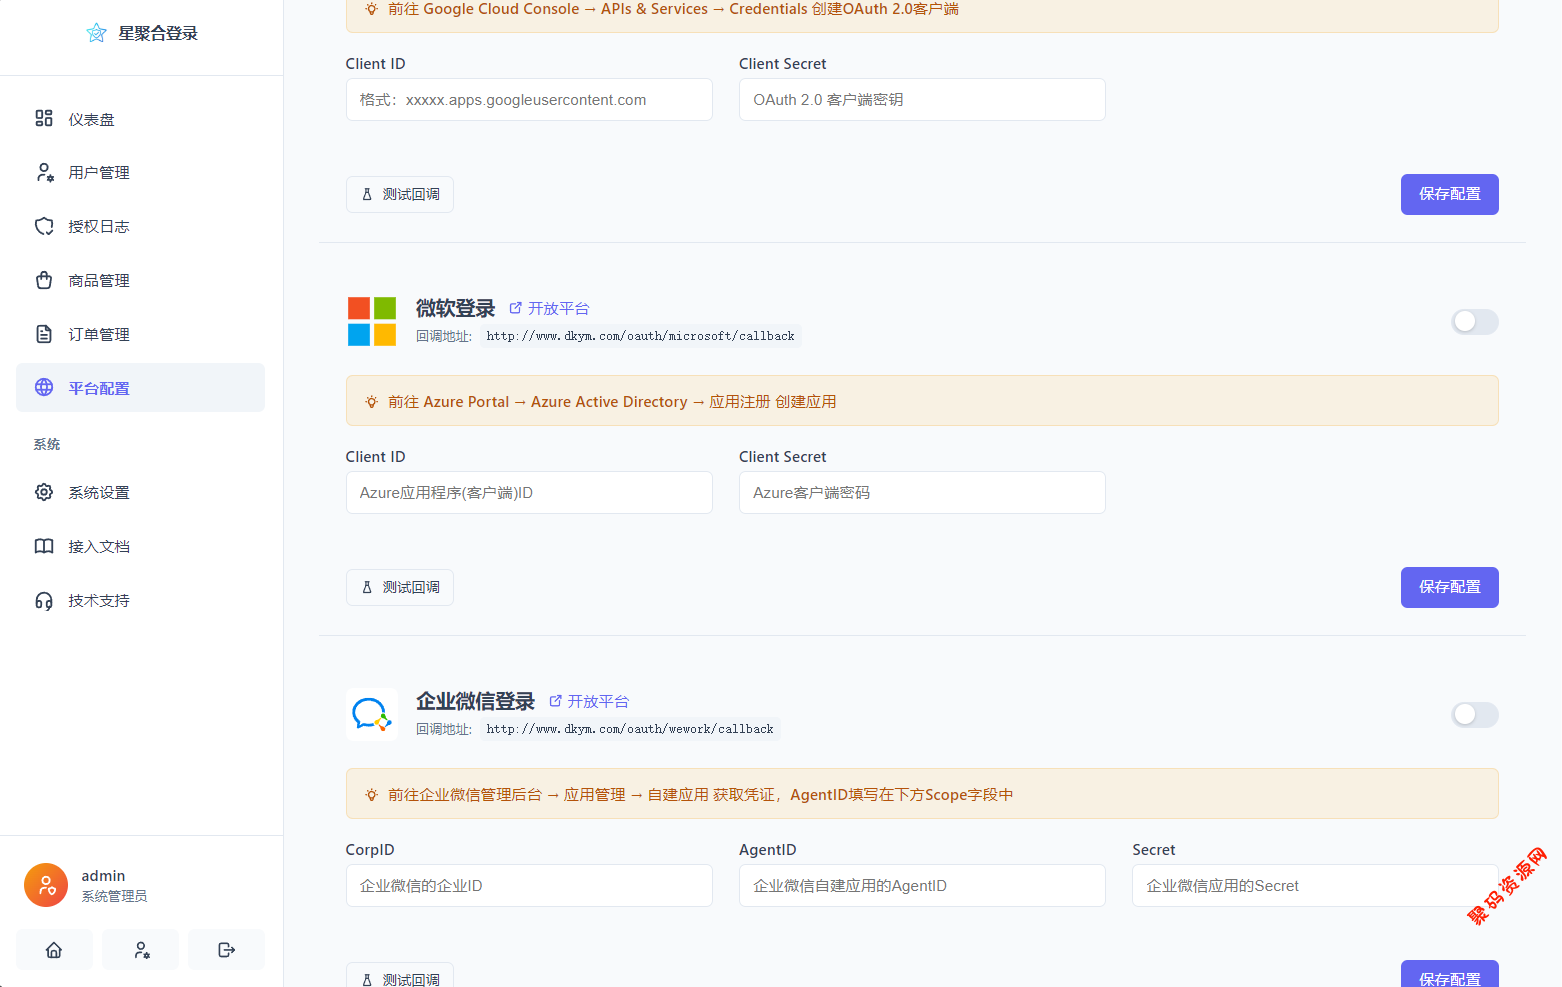The width and height of the screenshot is (1562, 987).
Task: Focus the Azure Client ID input field
Action: (x=528, y=493)
